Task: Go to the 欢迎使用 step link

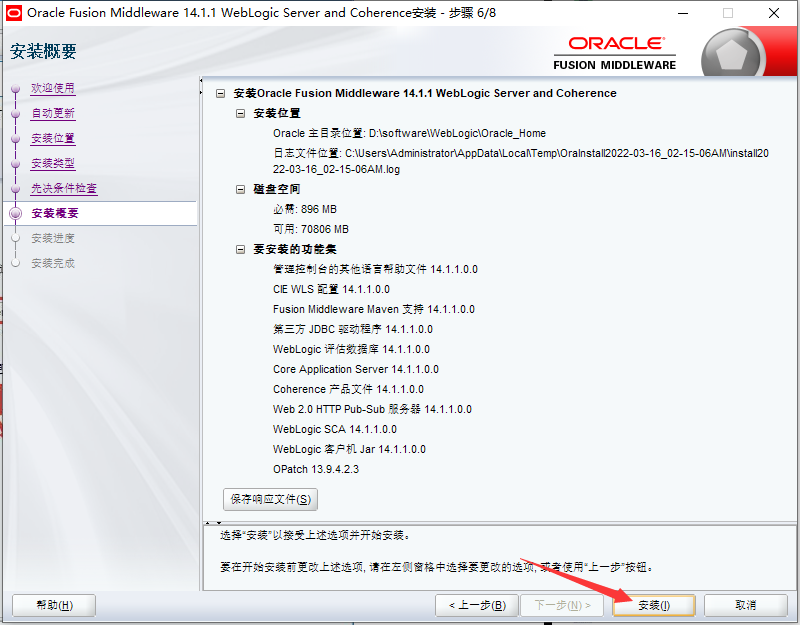Action: tap(53, 88)
